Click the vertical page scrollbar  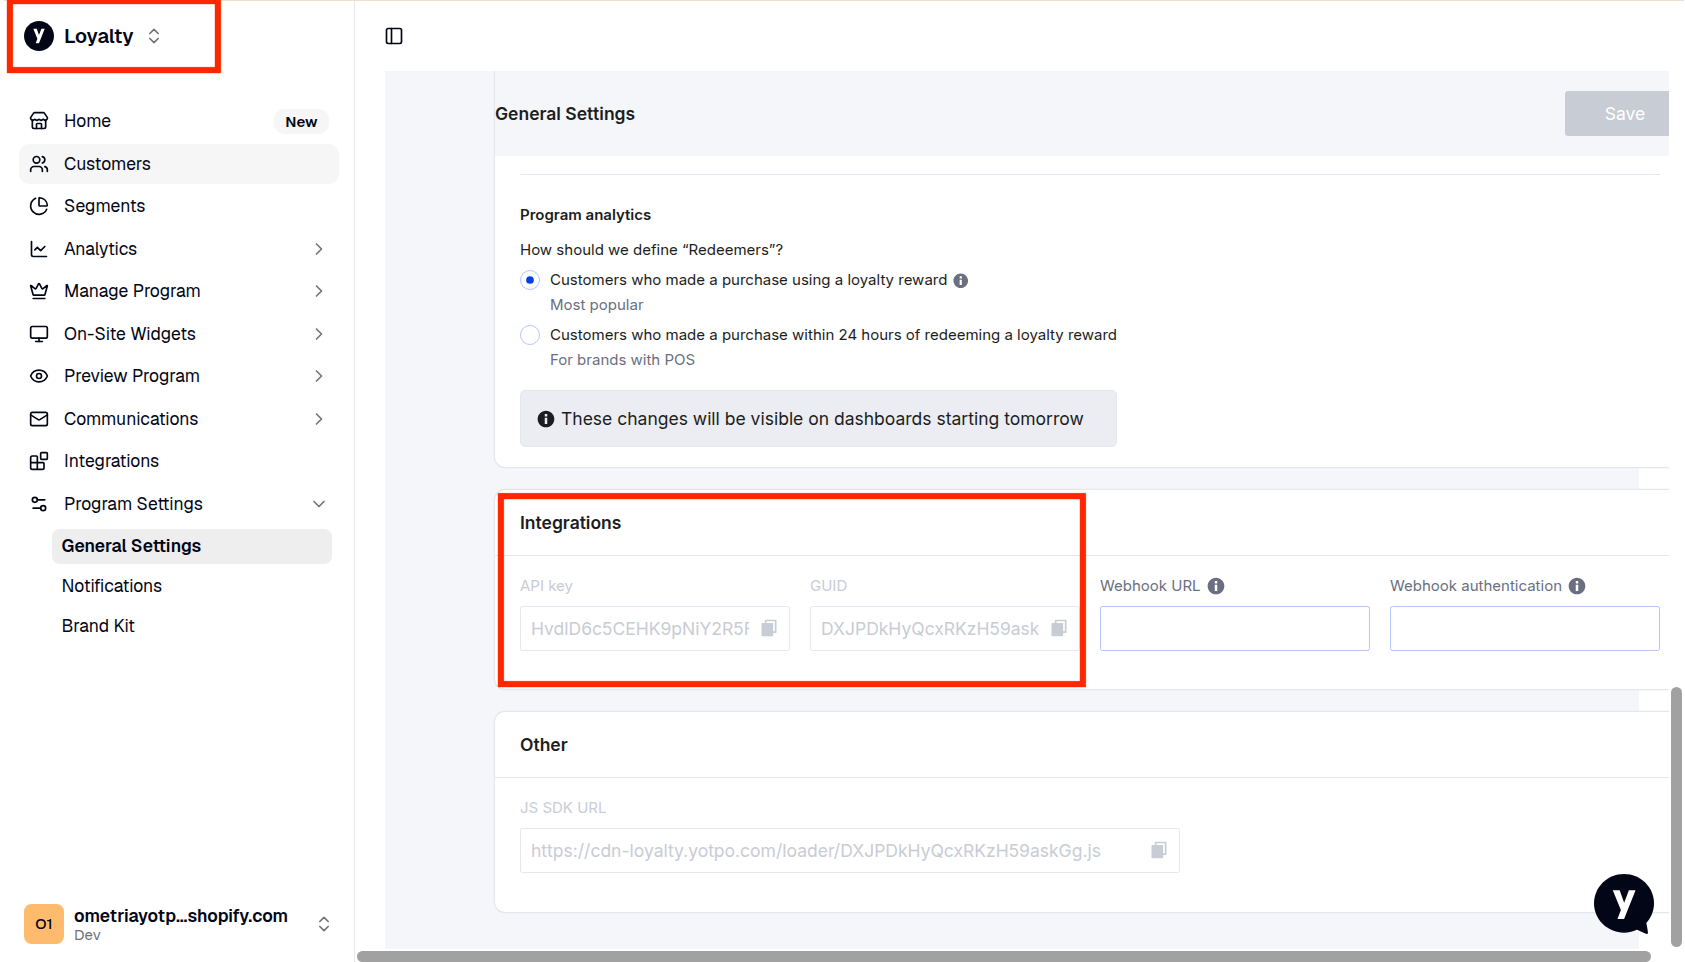(x=1676, y=816)
